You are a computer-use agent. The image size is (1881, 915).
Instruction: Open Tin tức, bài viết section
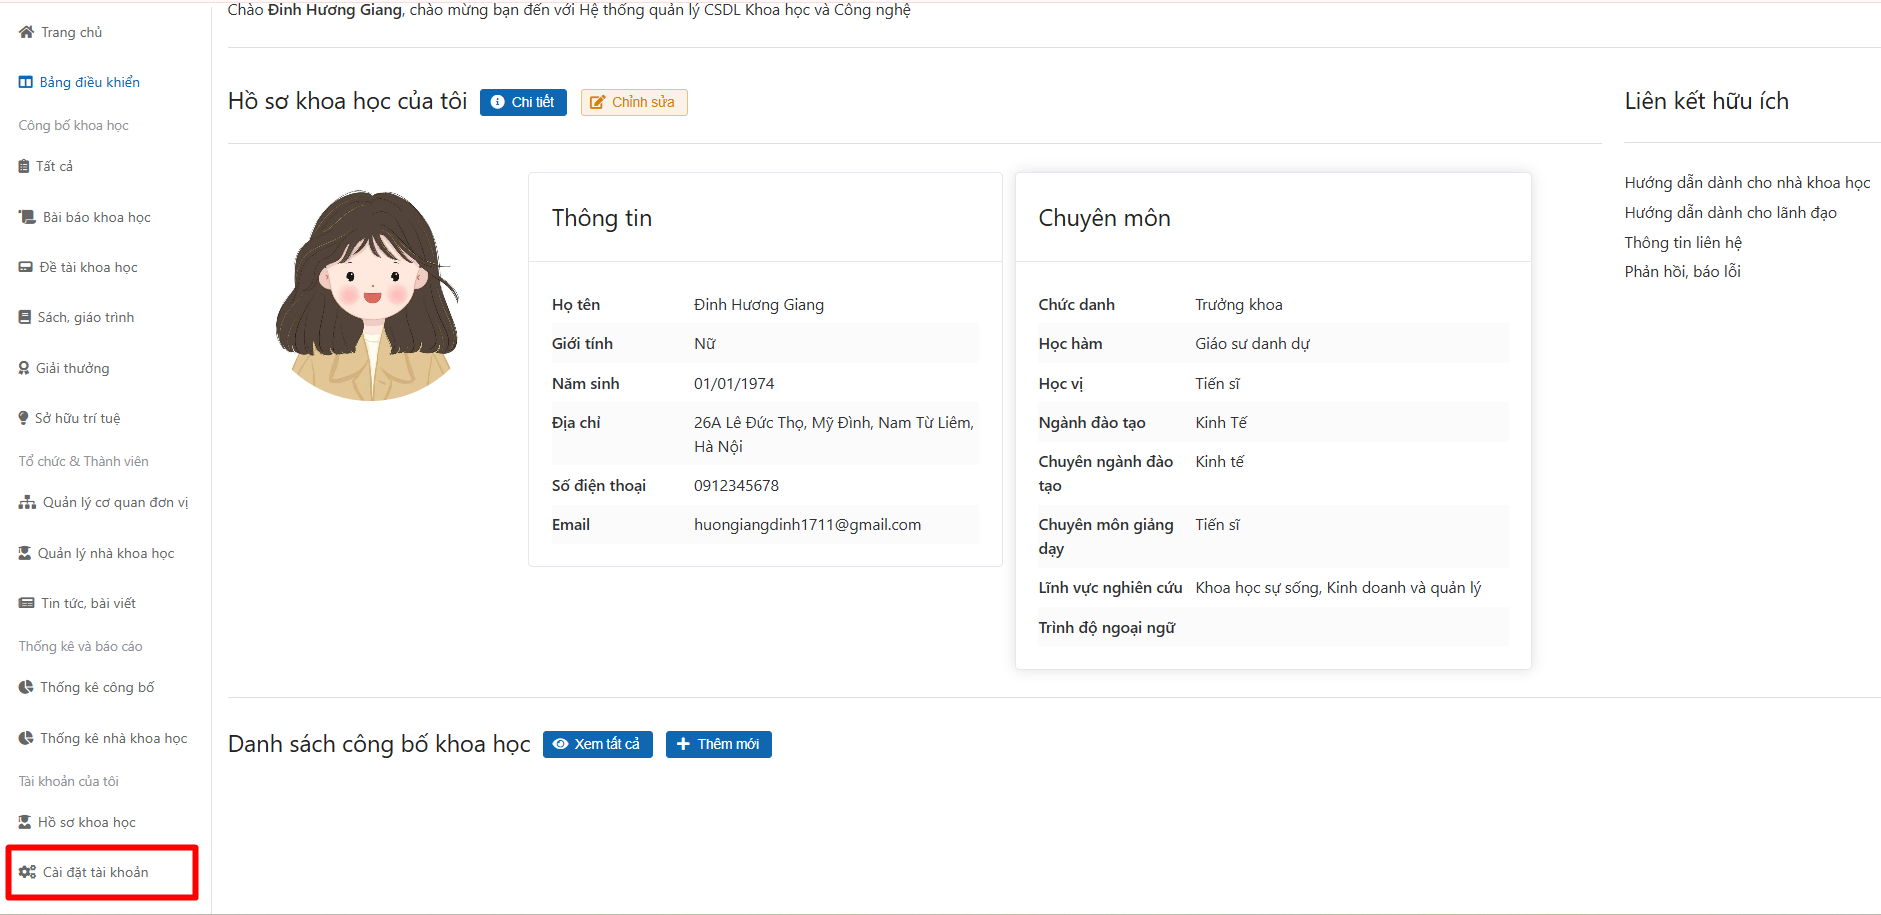click(x=88, y=603)
